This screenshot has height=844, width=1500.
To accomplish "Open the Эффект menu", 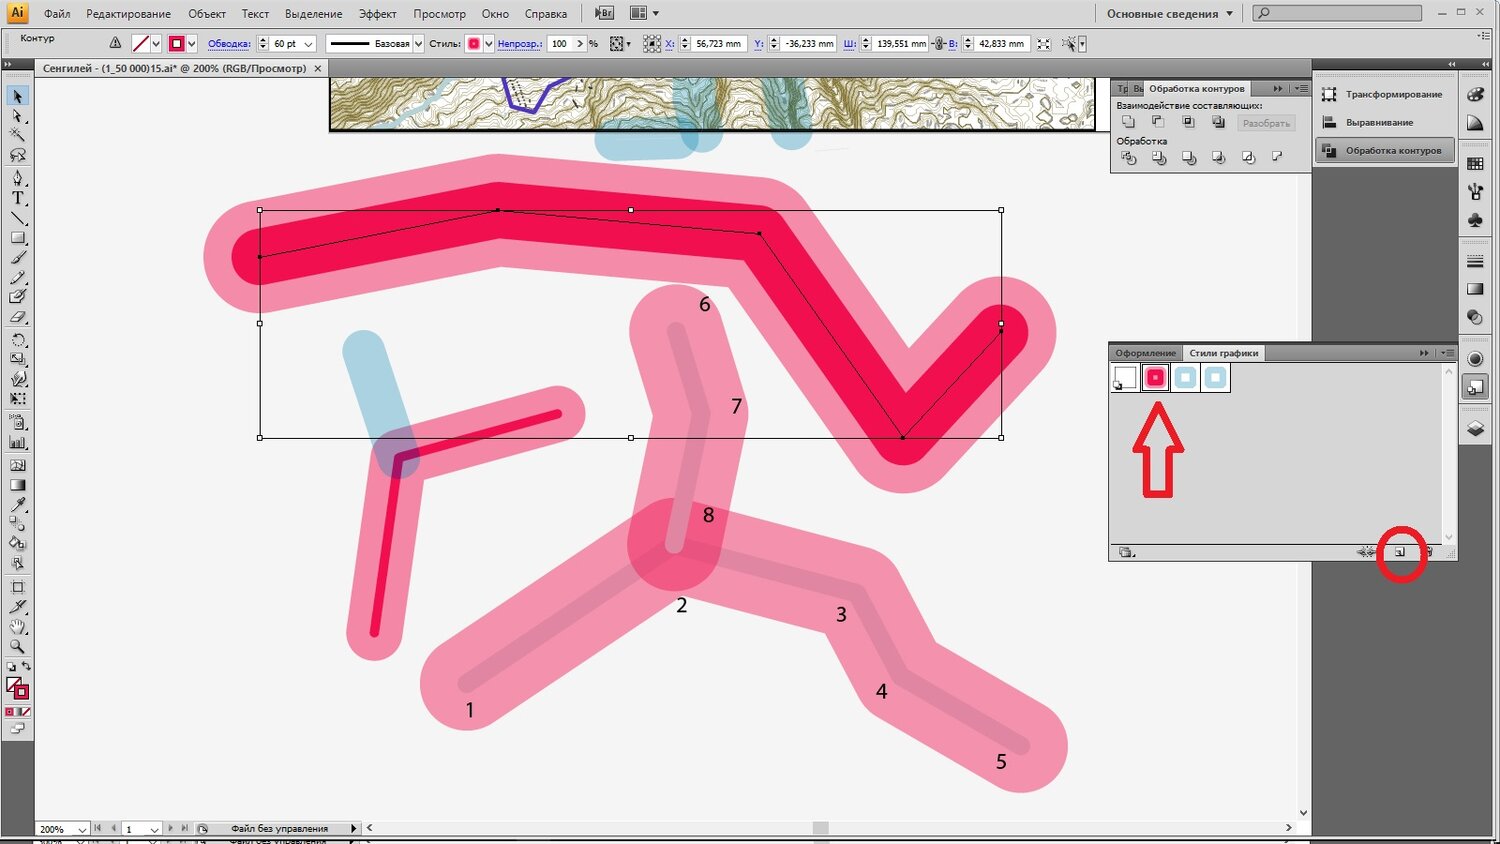I will 377,14.
